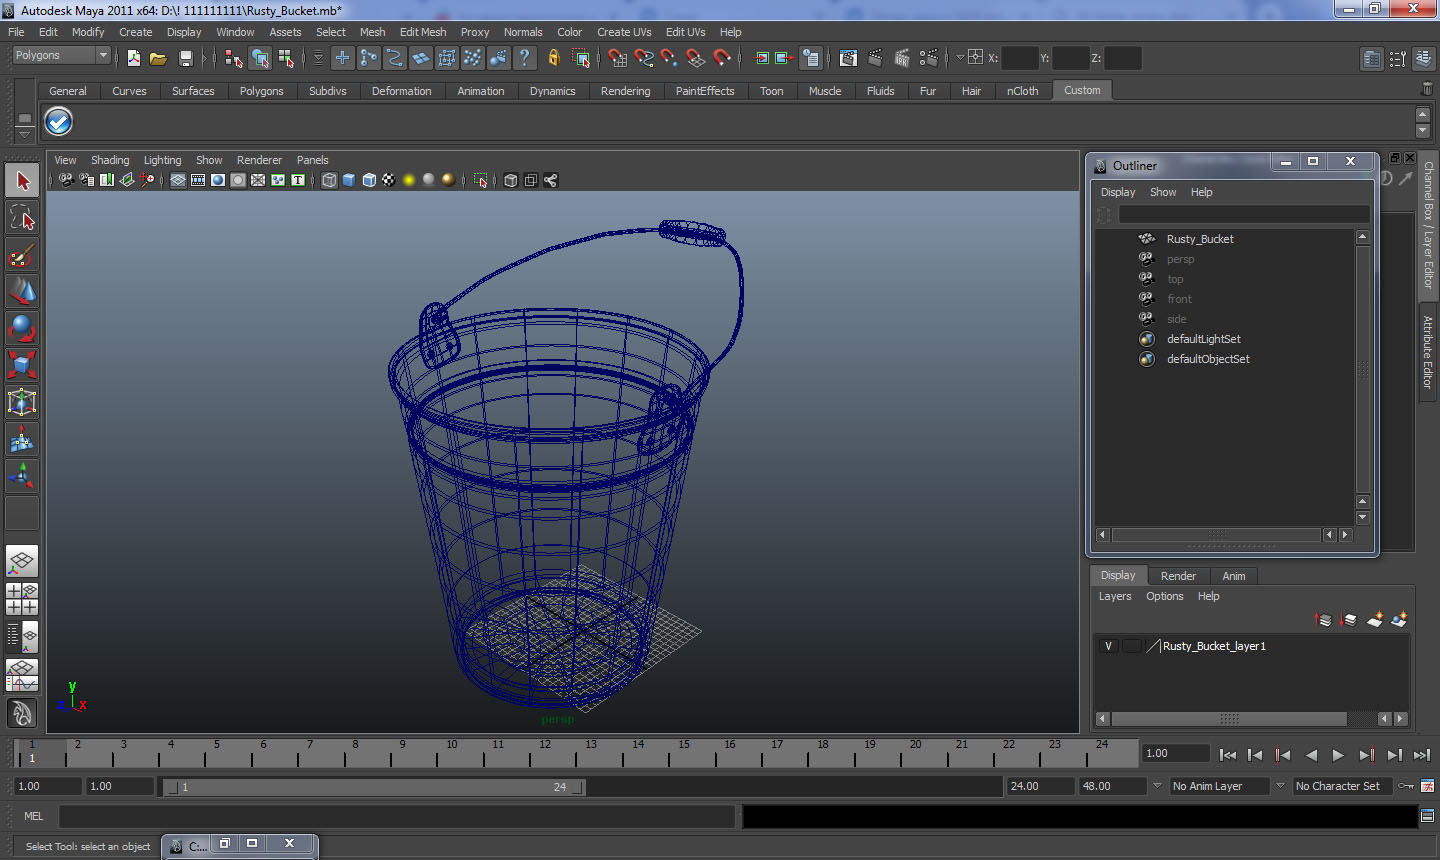1440x860 pixels.
Task: Toggle viewport grid display icon
Action: point(178,180)
